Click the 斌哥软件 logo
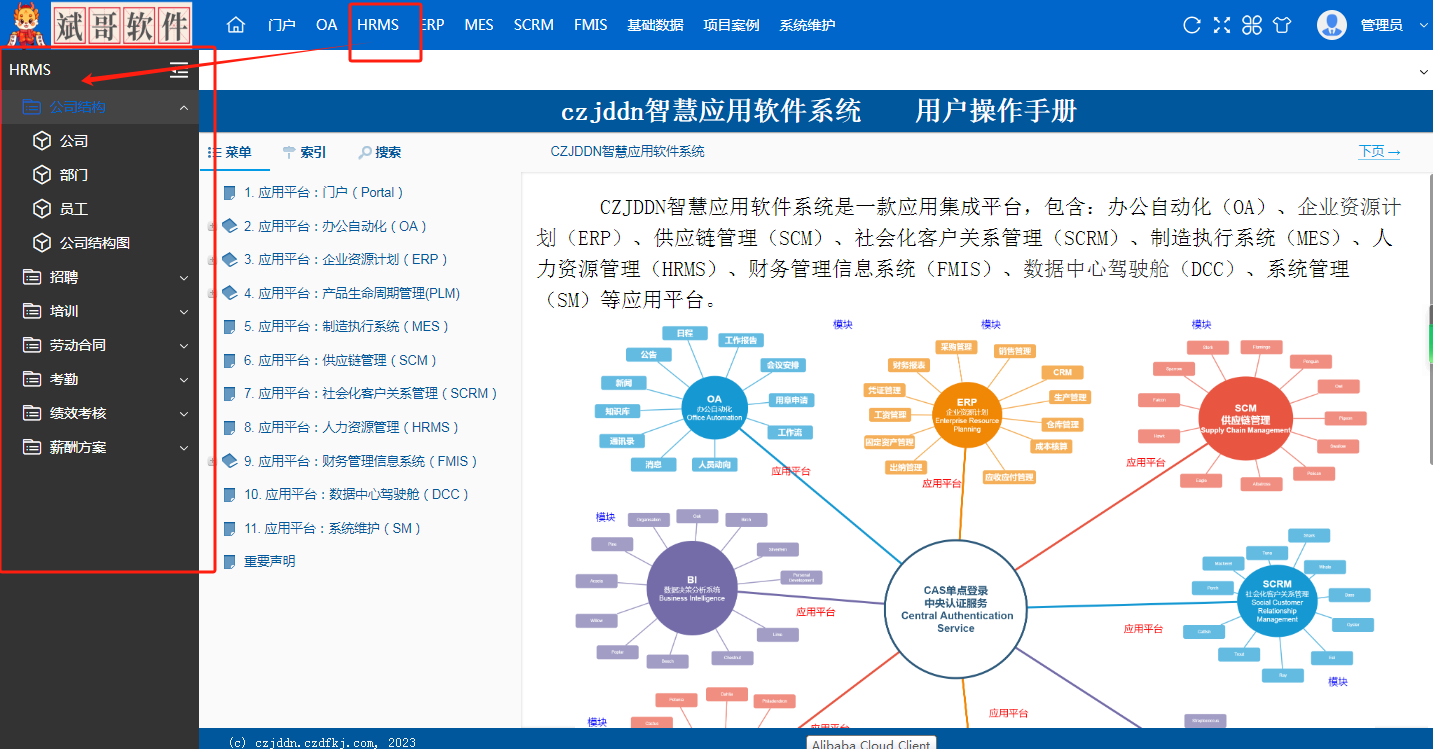The width and height of the screenshot is (1433, 749). tap(100, 25)
